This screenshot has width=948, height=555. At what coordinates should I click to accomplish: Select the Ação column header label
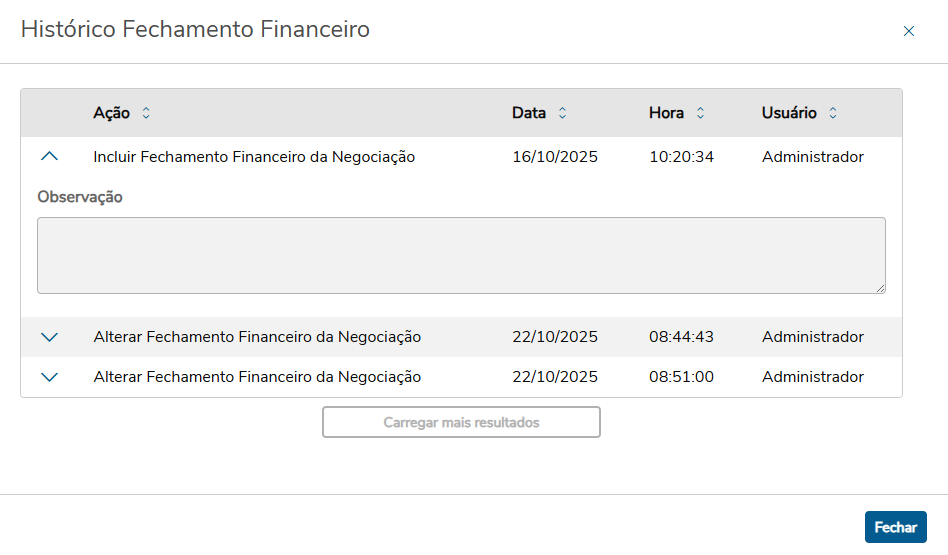click(x=111, y=113)
